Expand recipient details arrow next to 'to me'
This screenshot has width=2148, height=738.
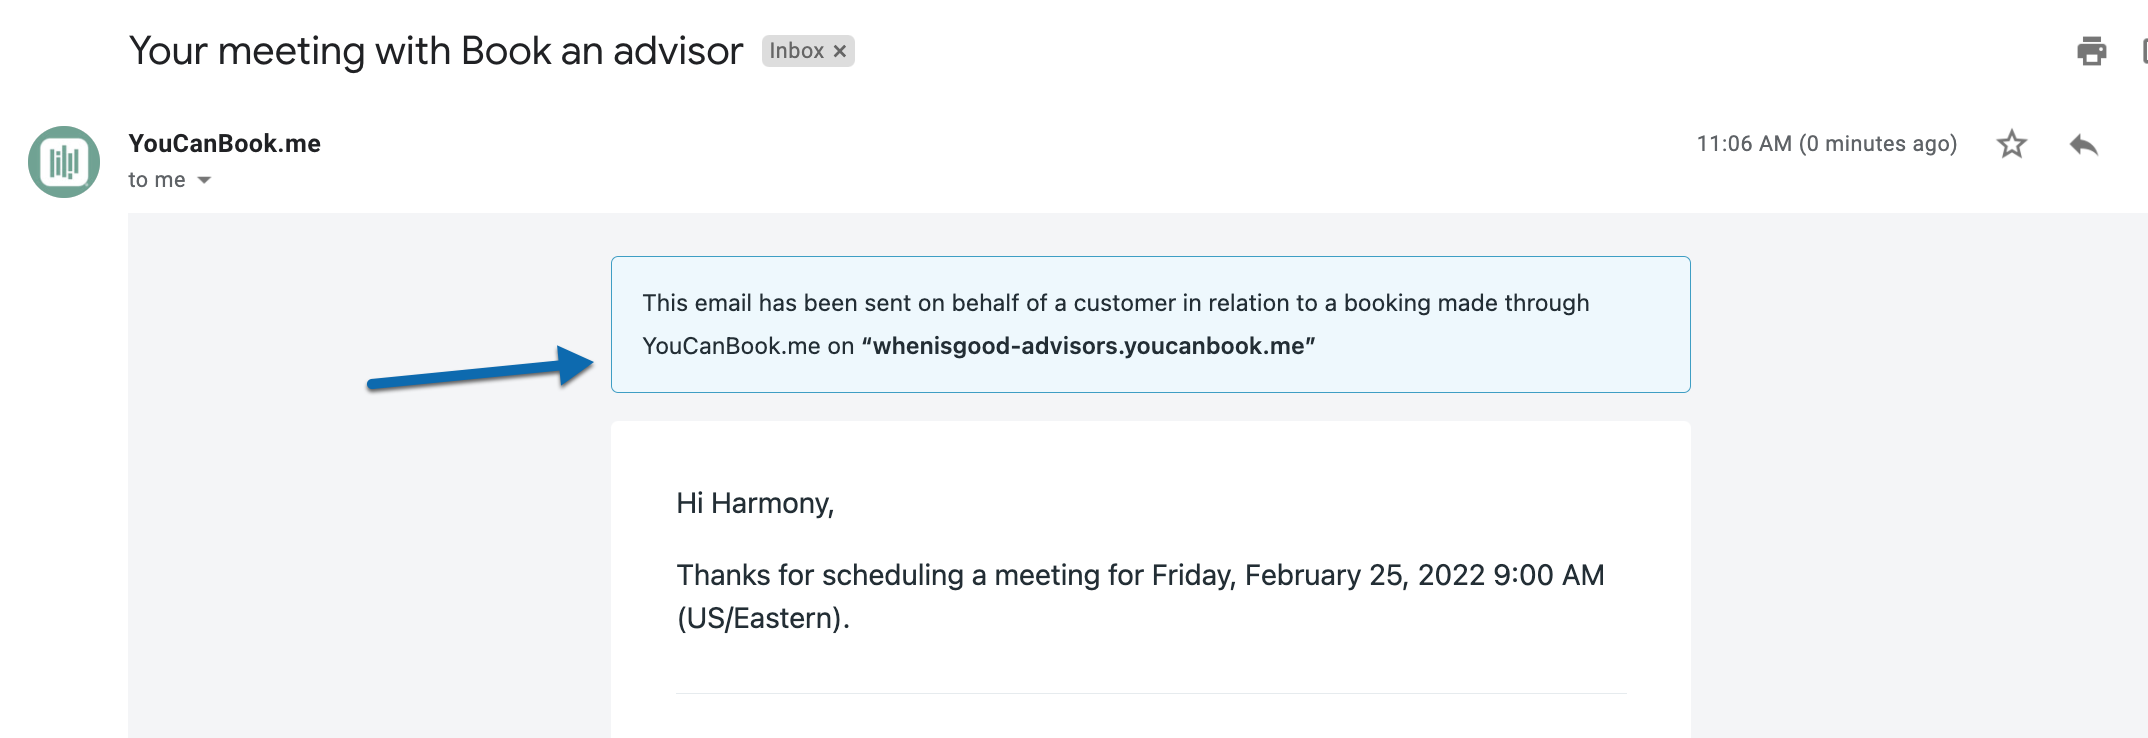click(204, 180)
